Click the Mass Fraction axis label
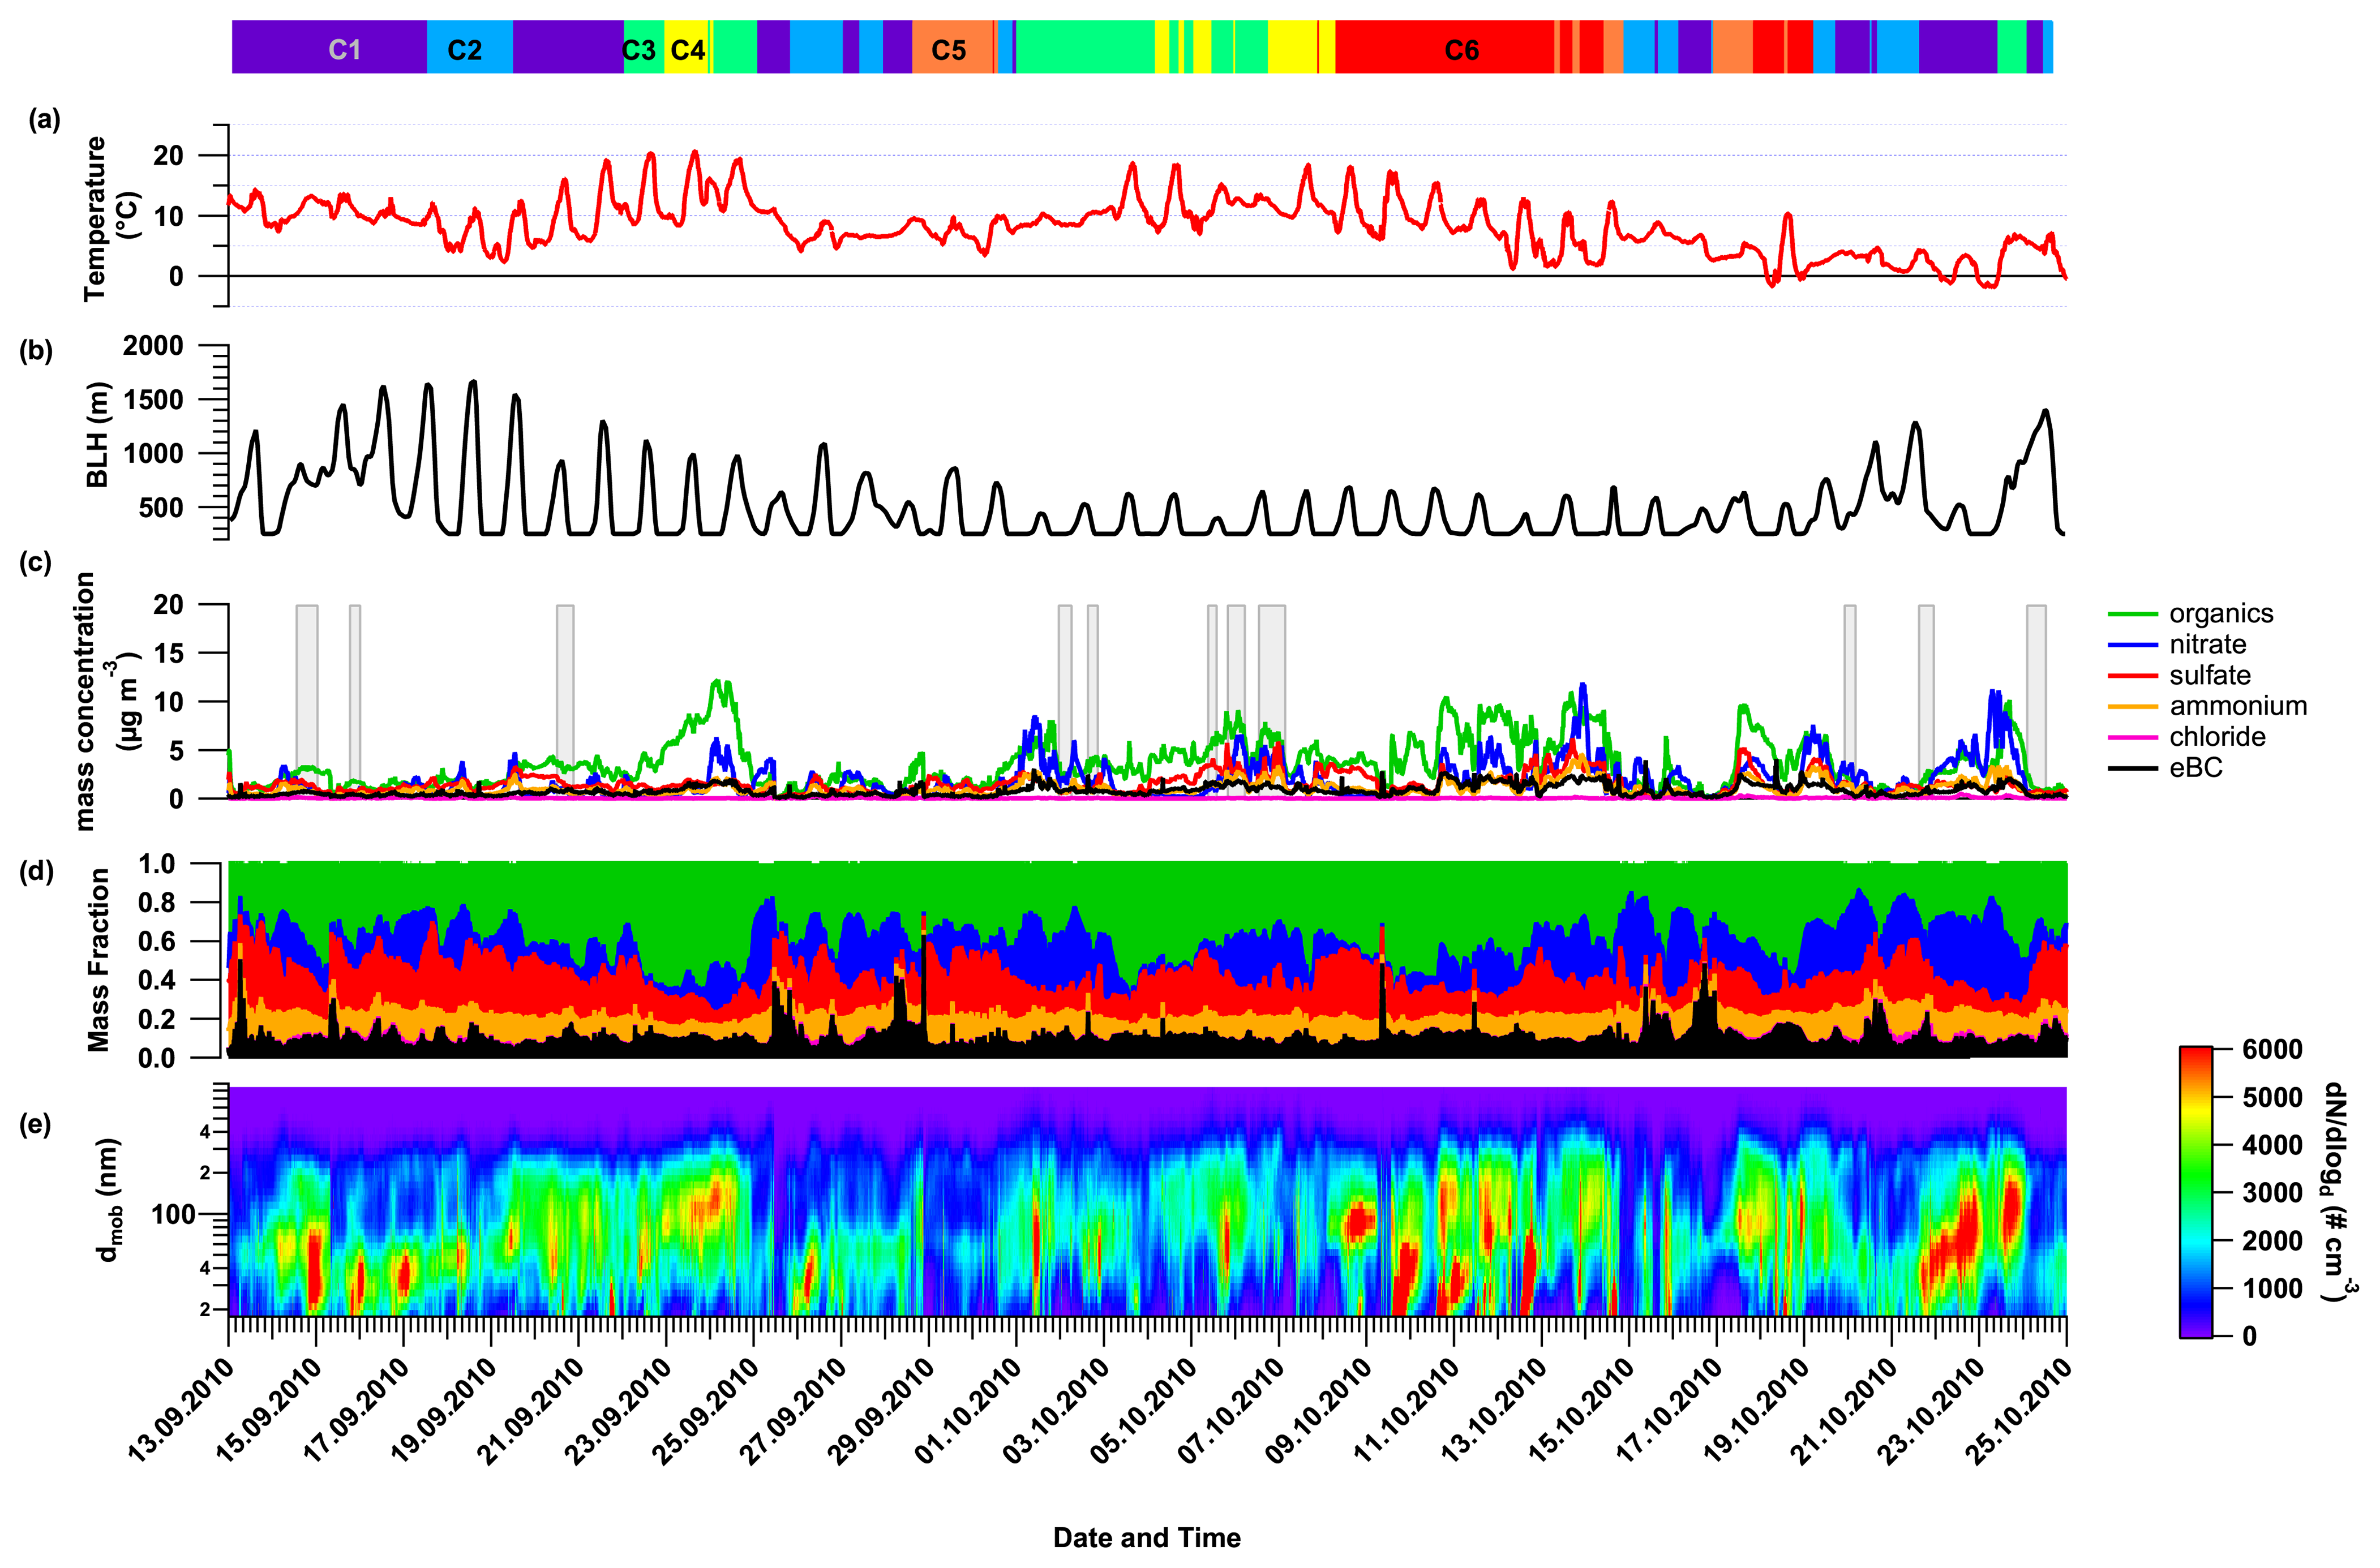 [x=97, y=959]
